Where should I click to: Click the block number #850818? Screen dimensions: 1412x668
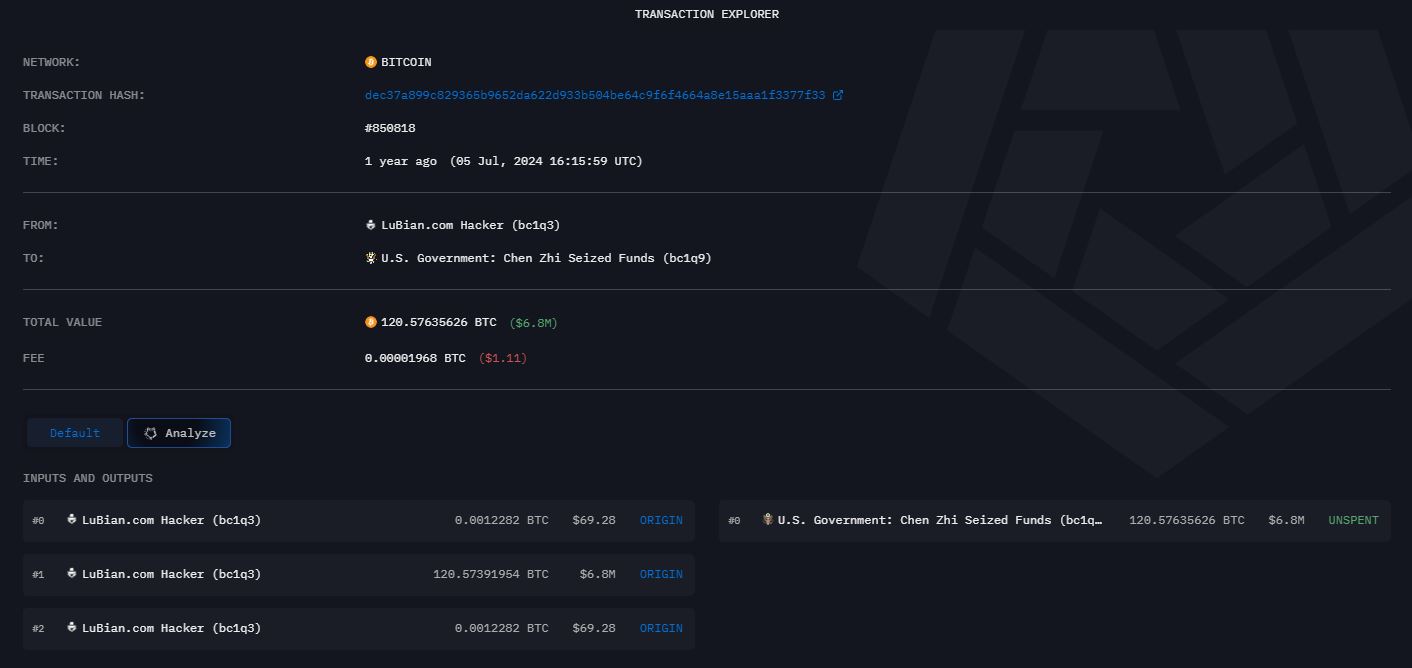(x=391, y=128)
